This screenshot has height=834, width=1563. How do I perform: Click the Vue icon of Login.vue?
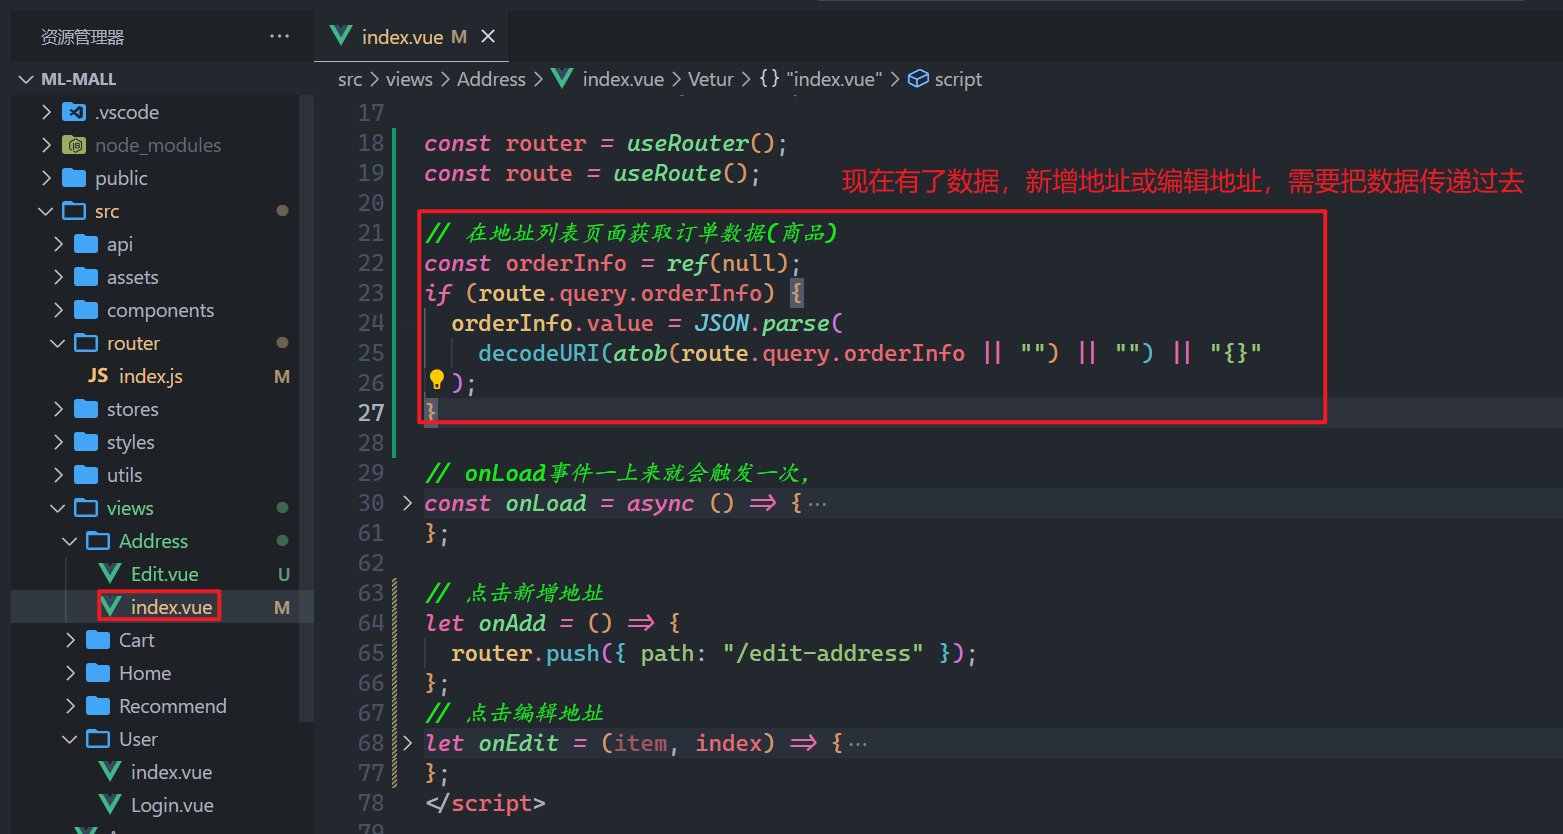pyautogui.click(x=110, y=805)
